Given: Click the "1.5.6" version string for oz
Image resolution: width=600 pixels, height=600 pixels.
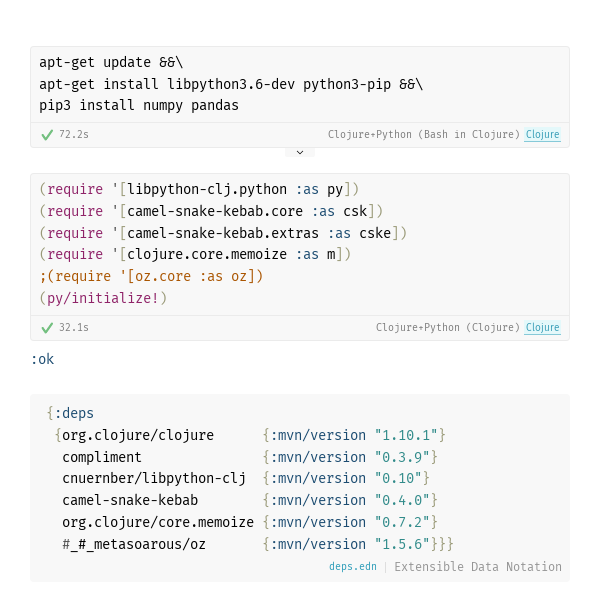Looking at the screenshot, I should pyautogui.click(x=403, y=544).
